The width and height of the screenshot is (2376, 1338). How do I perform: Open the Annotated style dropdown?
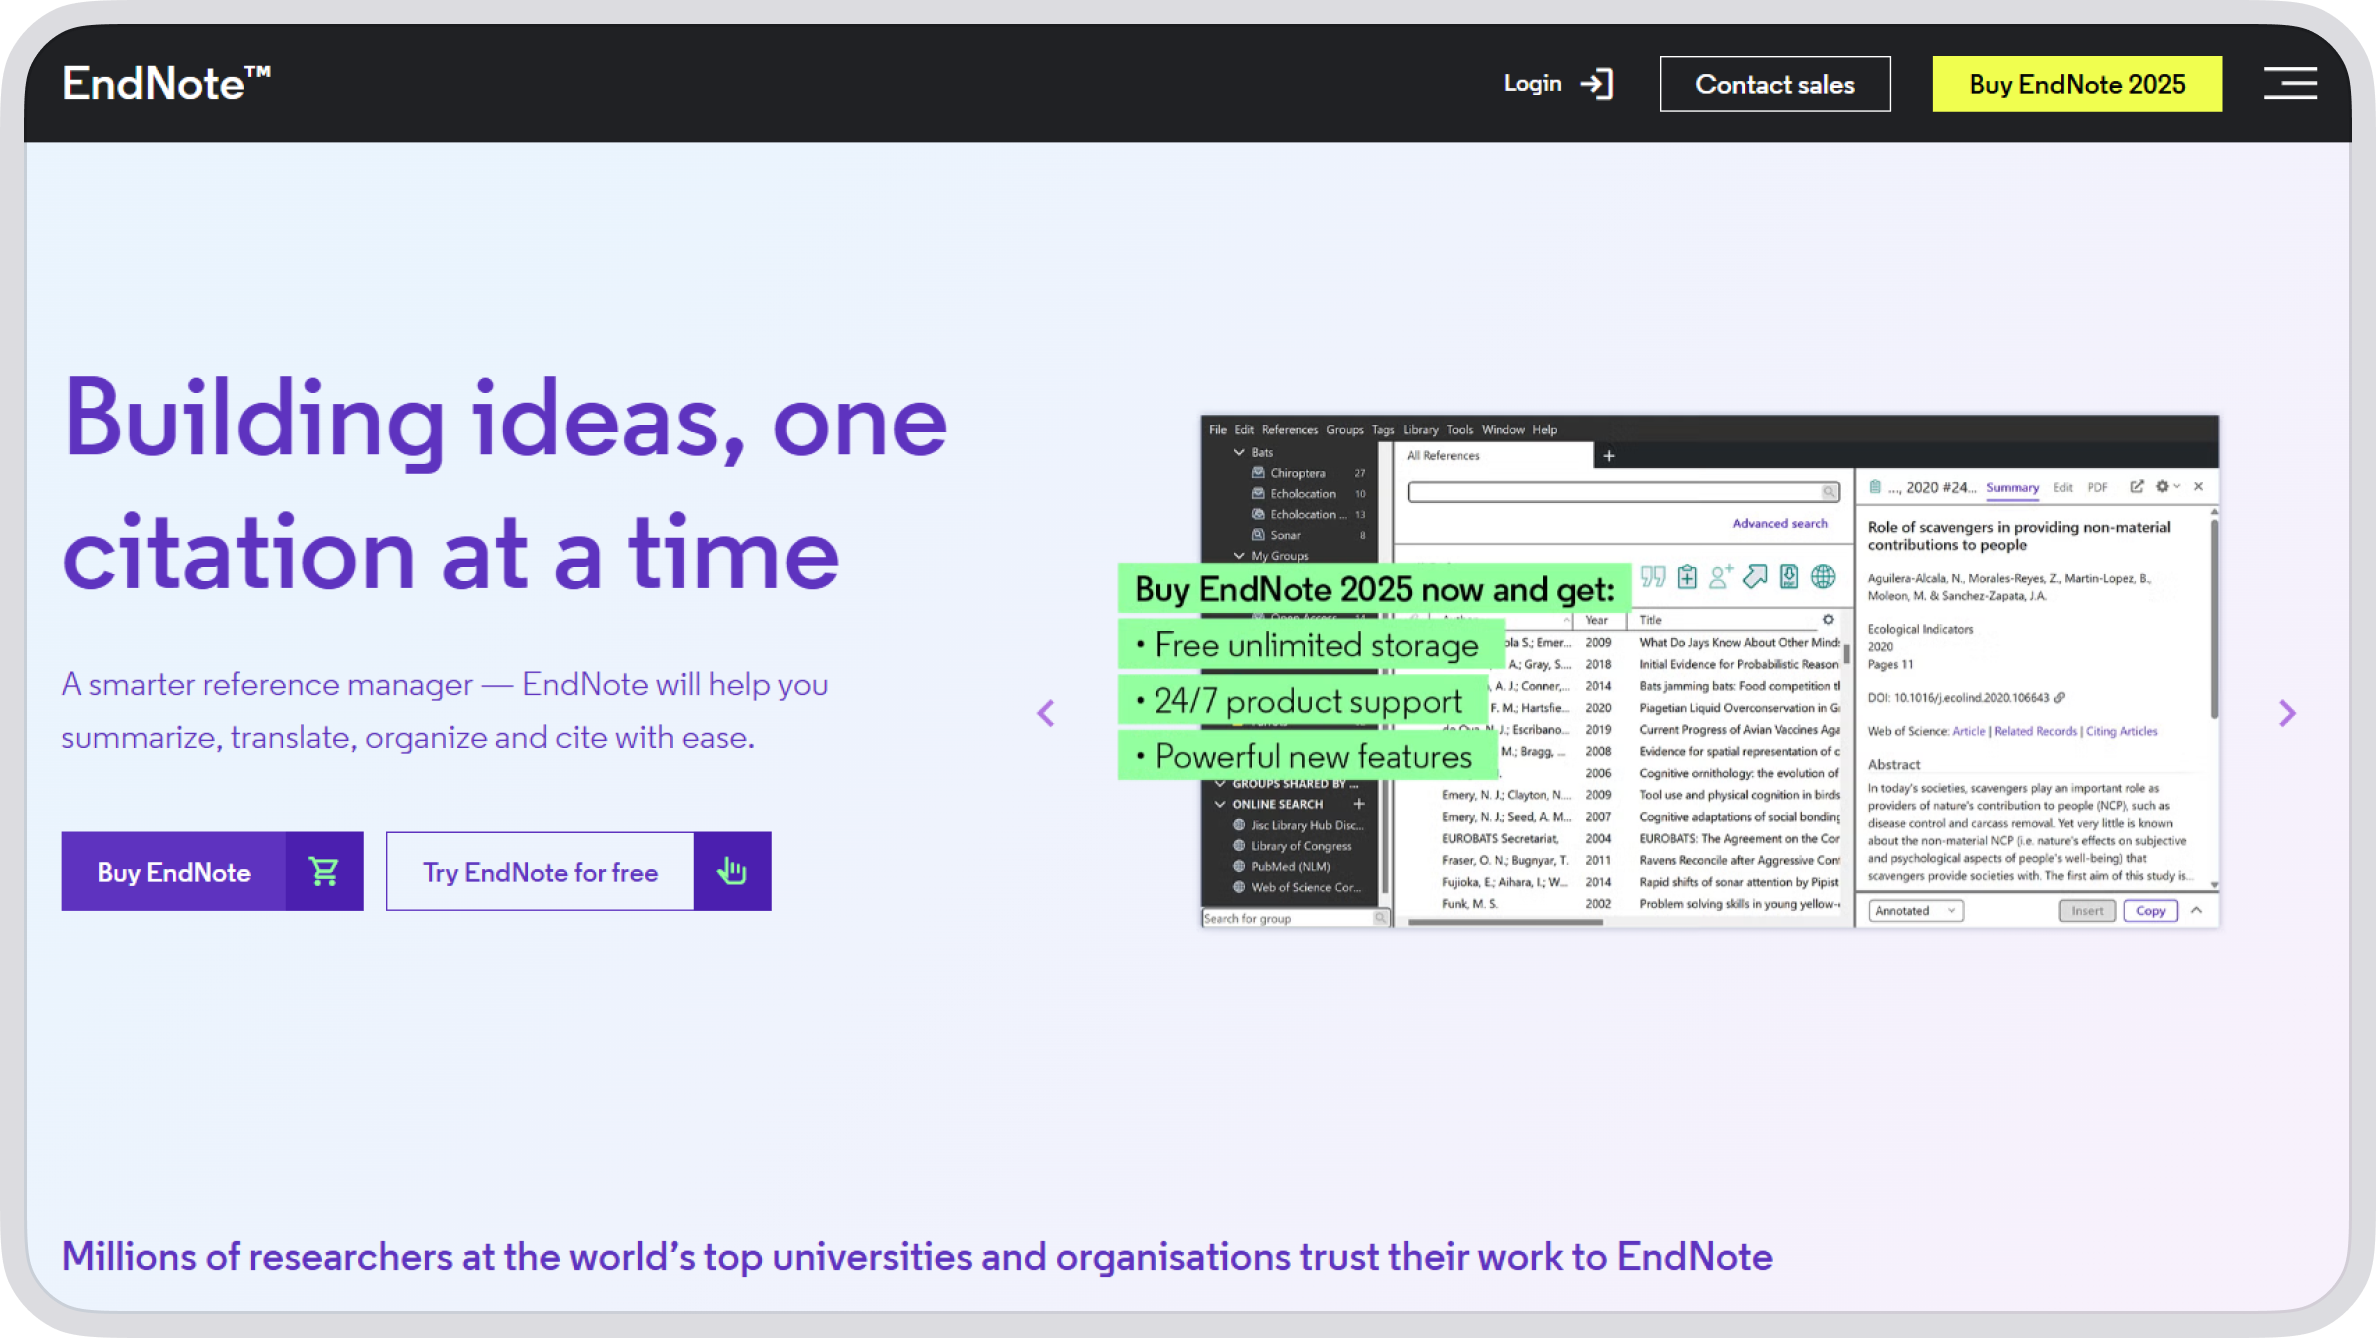click(1916, 911)
